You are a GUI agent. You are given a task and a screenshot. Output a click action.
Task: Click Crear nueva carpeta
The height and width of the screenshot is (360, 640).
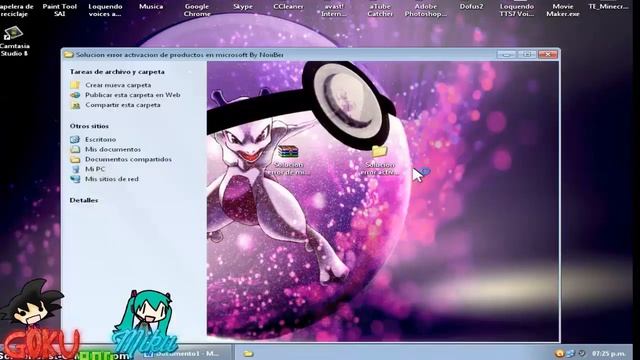(118, 85)
